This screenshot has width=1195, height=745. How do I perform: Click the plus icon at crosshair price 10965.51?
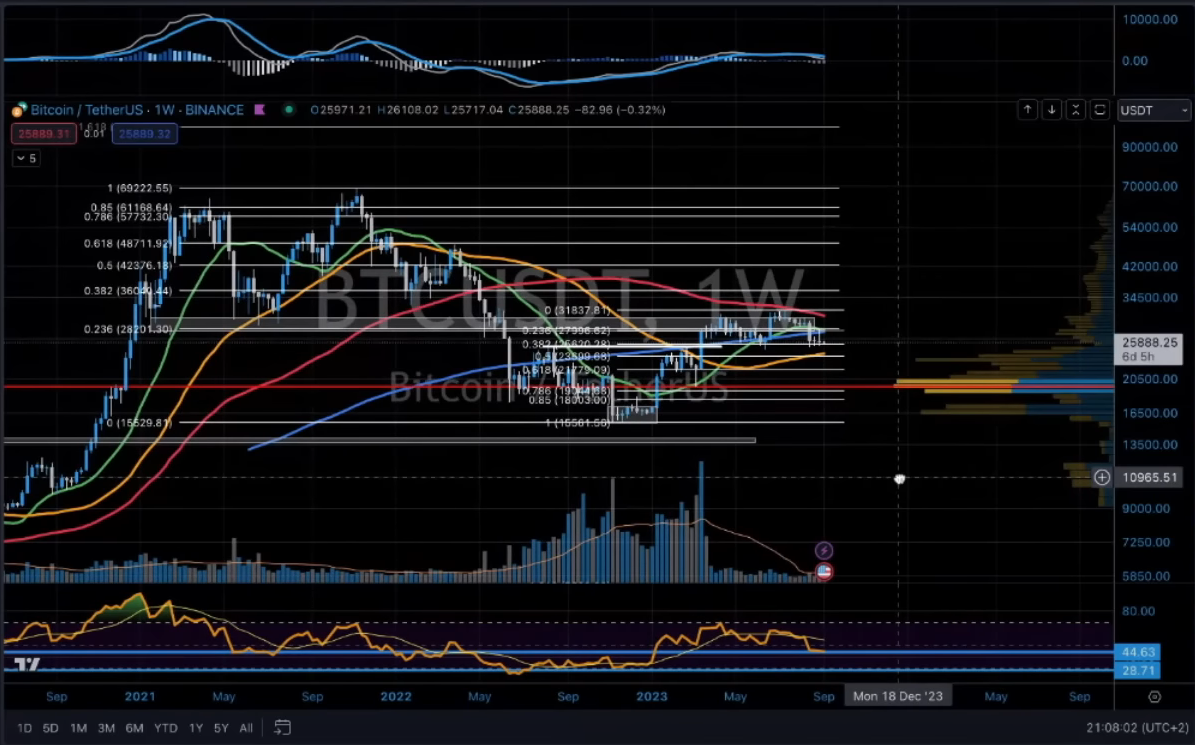tap(1102, 478)
